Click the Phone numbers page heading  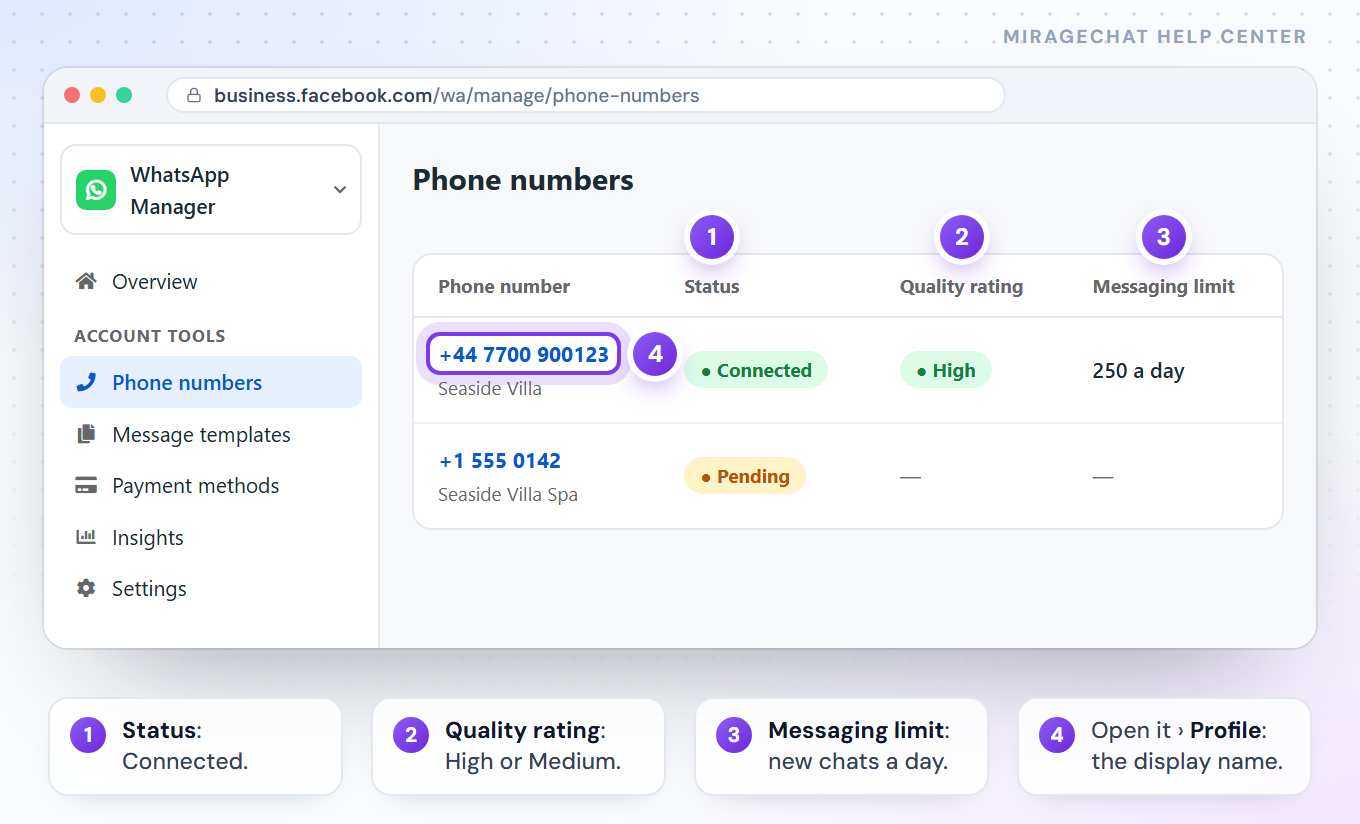pos(523,180)
